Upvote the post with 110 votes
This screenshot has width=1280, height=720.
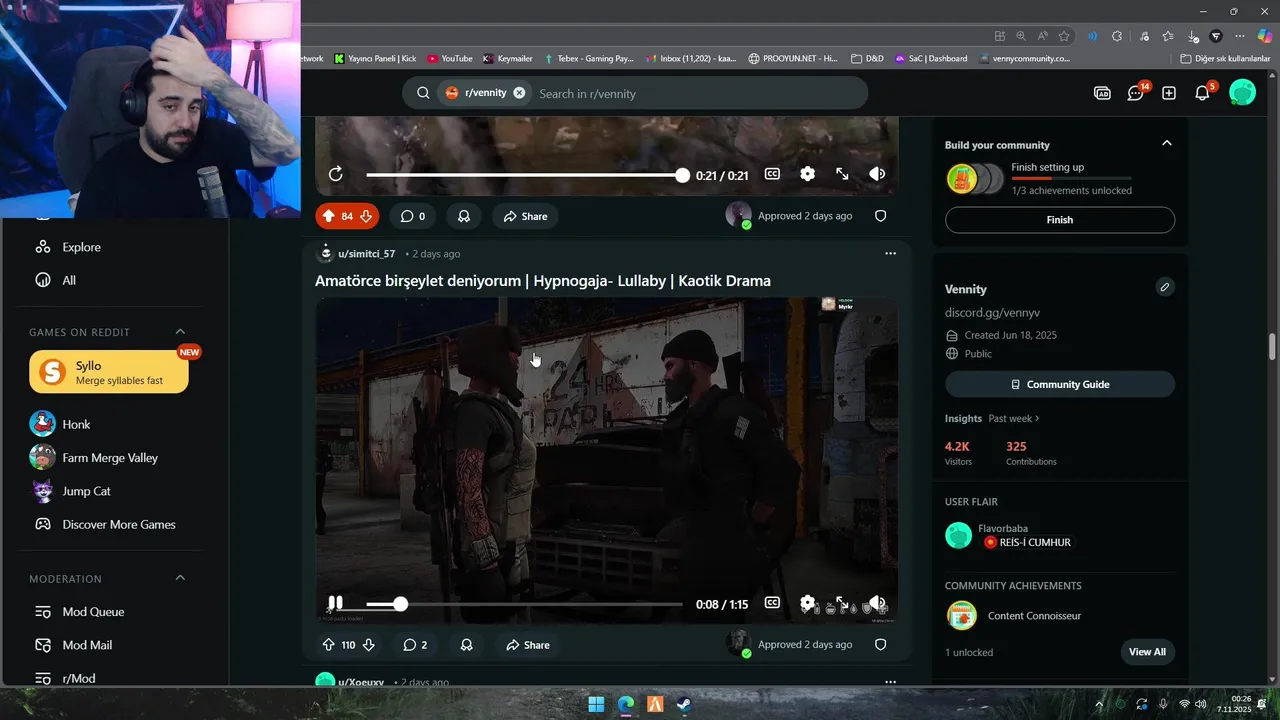(x=328, y=645)
